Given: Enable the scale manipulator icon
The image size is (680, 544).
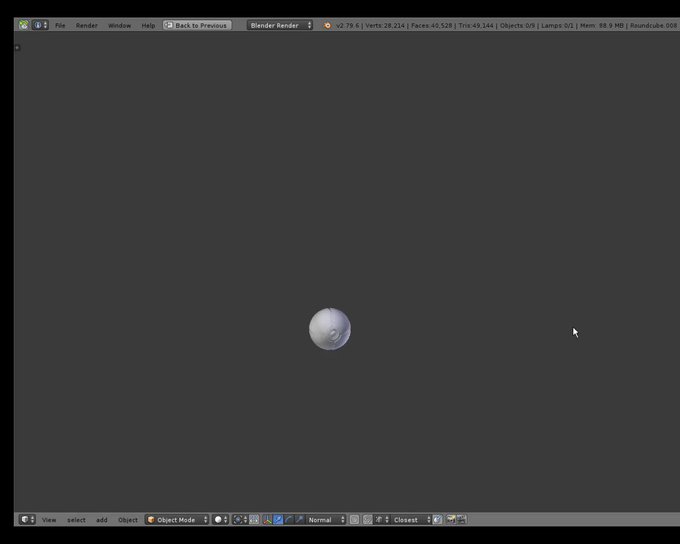Looking at the screenshot, I should (299, 520).
